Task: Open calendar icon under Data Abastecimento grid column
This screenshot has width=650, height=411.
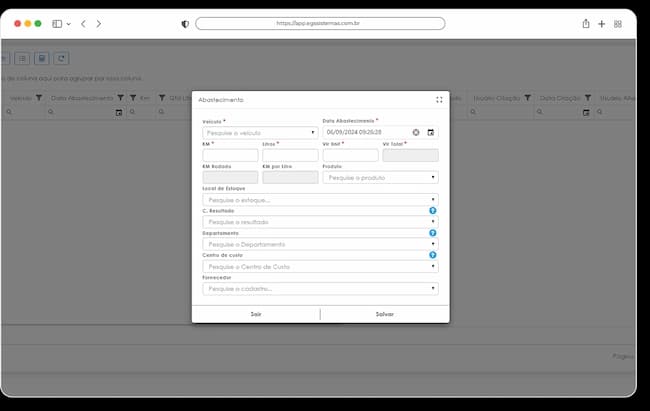Action: coord(119,112)
